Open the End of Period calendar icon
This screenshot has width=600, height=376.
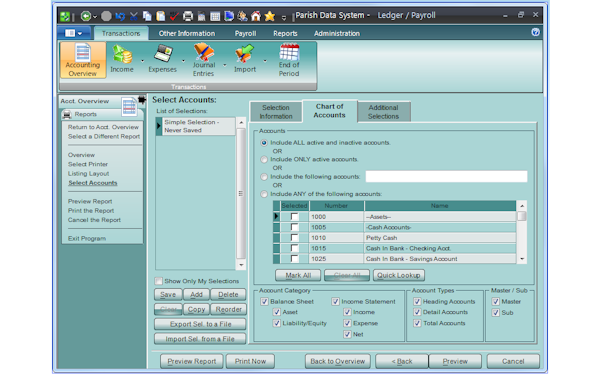[289, 60]
